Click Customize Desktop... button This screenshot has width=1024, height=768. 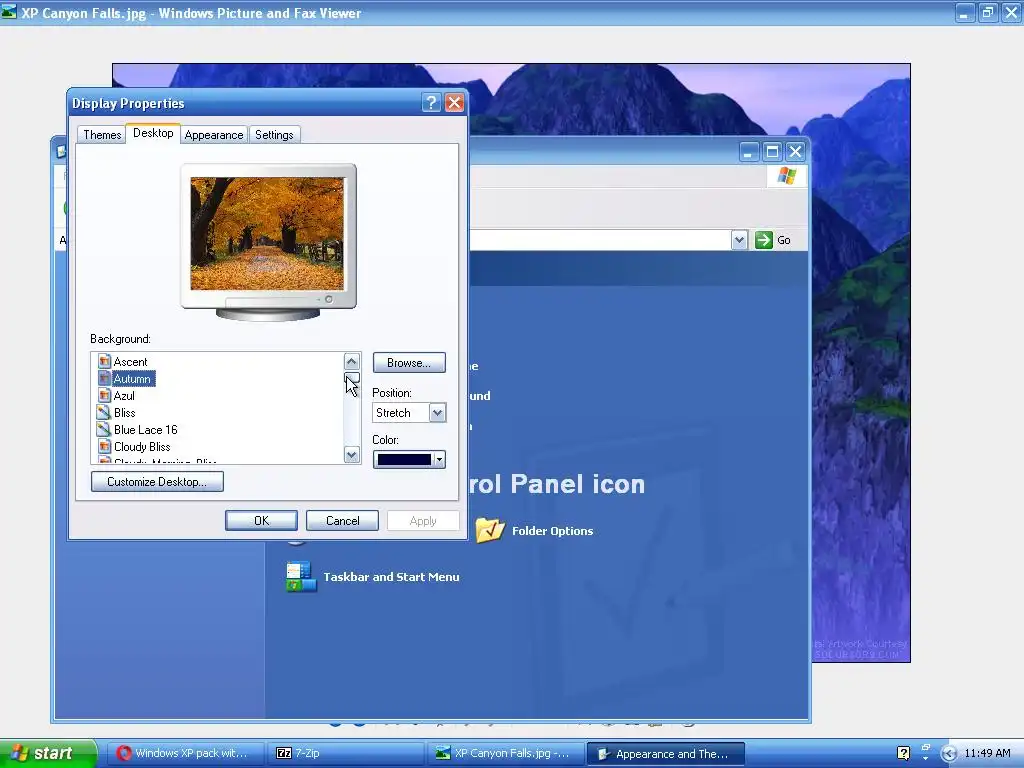(x=157, y=482)
